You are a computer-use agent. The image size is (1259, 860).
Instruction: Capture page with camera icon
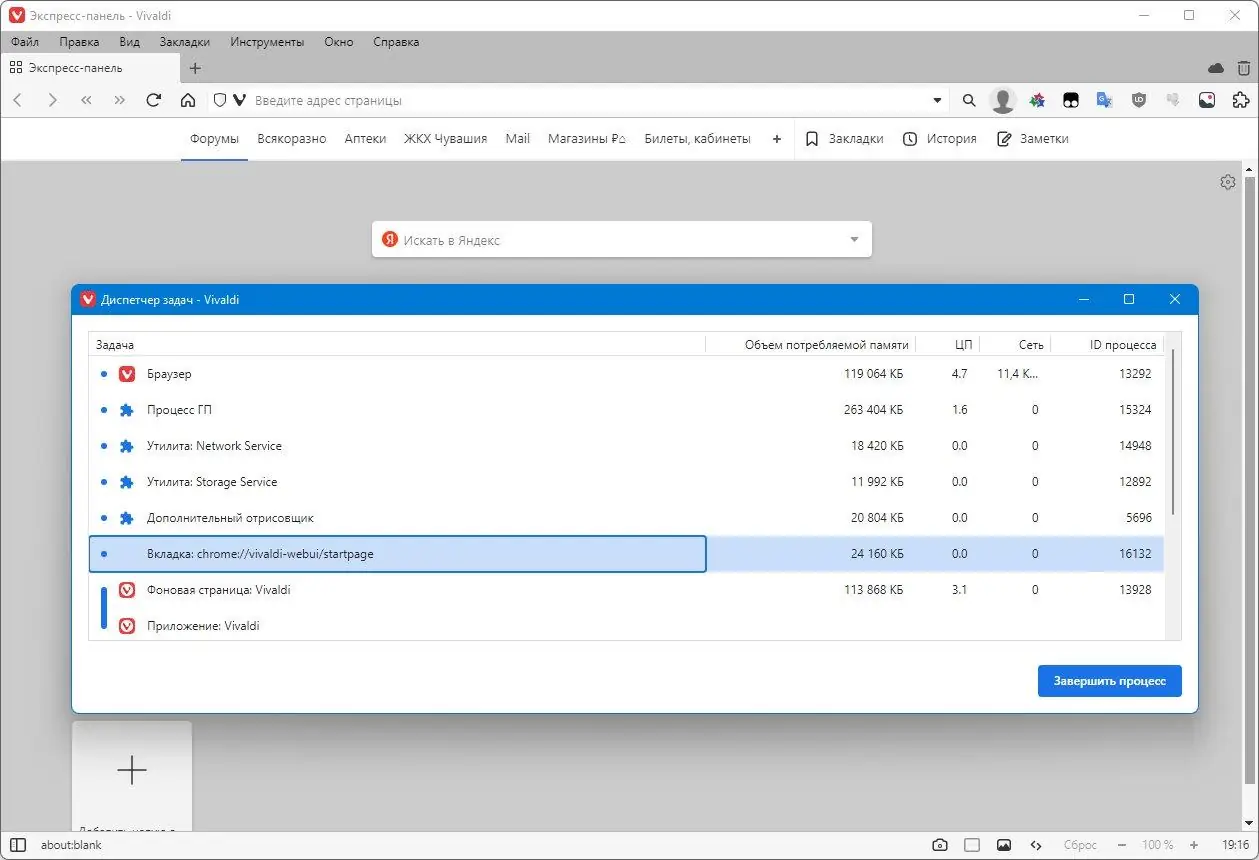[939, 845]
